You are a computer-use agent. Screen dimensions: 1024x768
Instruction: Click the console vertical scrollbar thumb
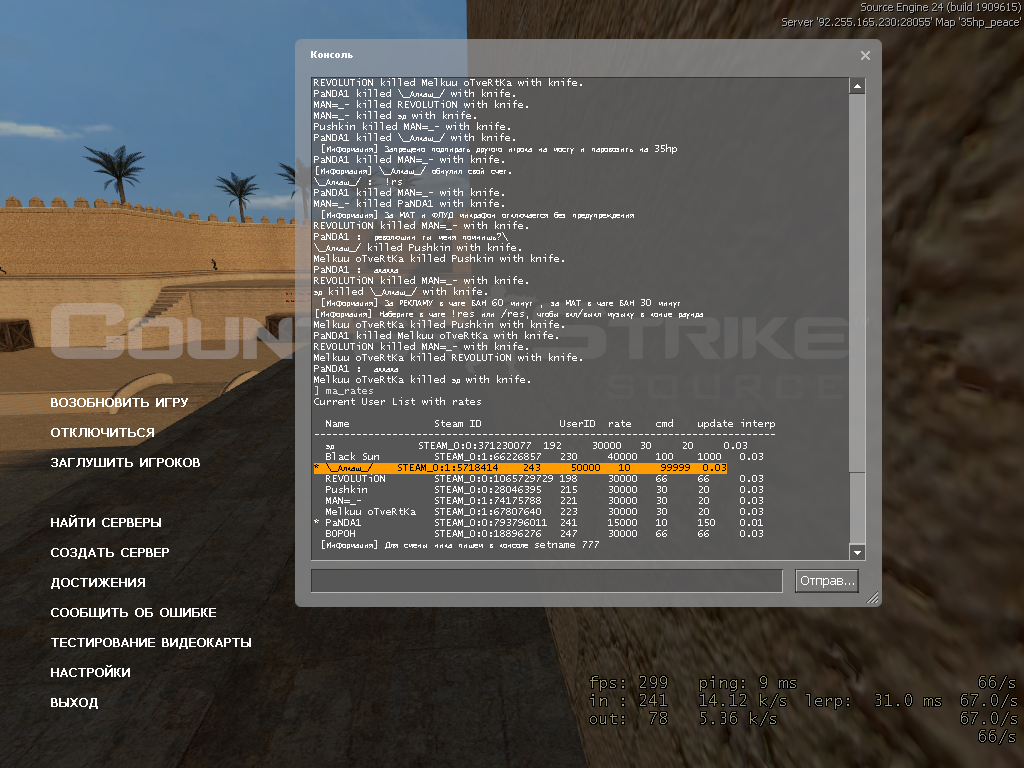click(857, 507)
